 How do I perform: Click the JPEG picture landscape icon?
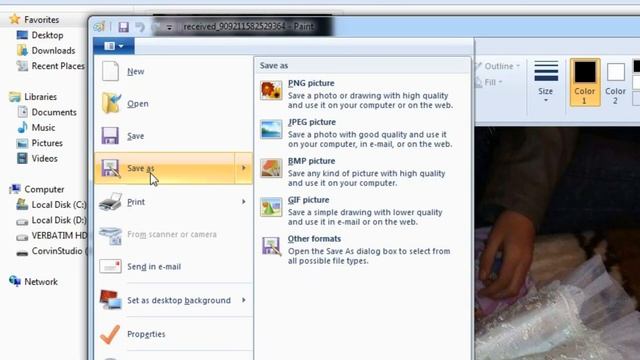271,129
